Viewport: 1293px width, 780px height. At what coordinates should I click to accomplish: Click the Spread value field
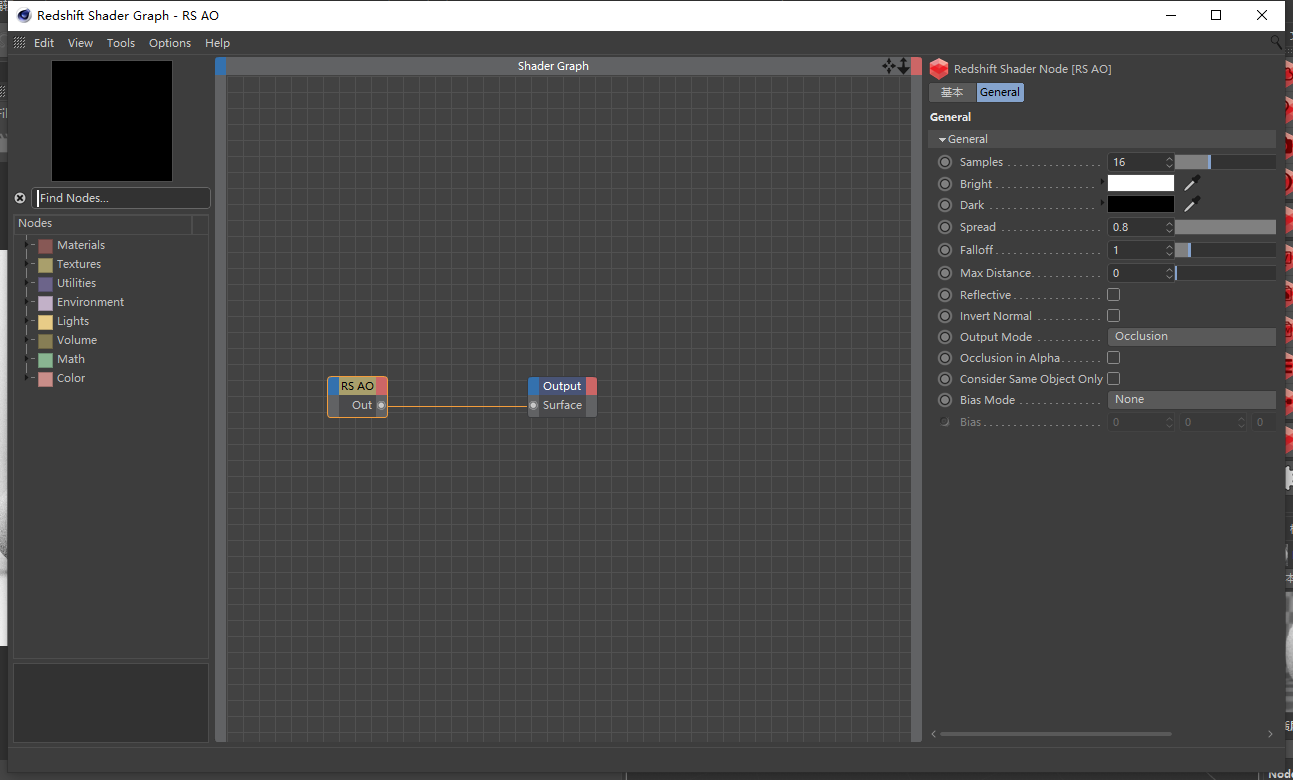[x=1135, y=227]
